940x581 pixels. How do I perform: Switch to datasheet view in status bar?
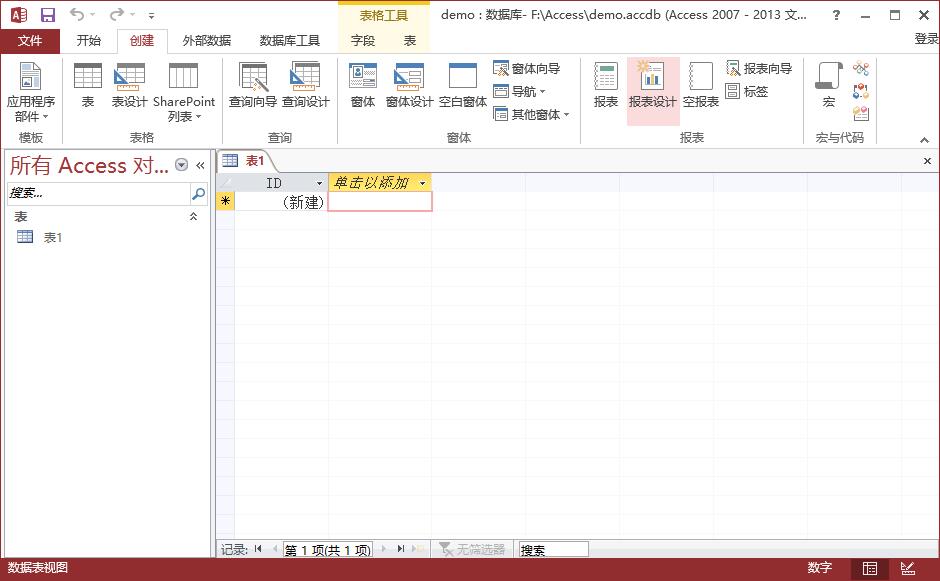pyautogui.click(x=870, y=568)
